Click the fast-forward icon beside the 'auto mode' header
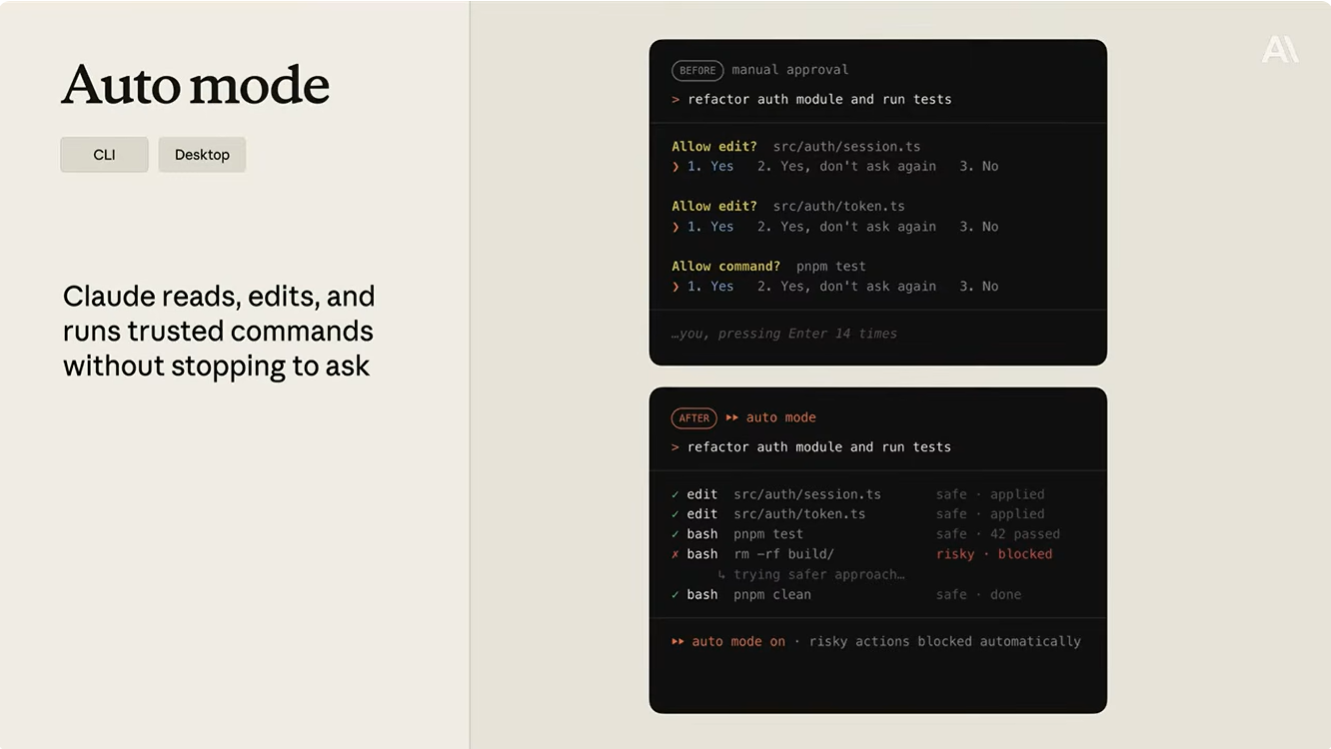 pos(732,418)
